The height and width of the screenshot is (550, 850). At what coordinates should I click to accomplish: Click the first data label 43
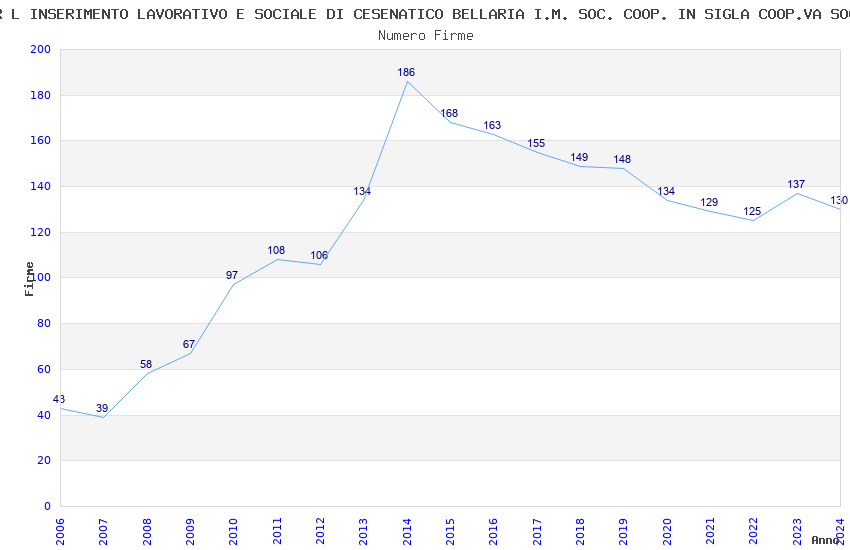(x=59, y=399)
